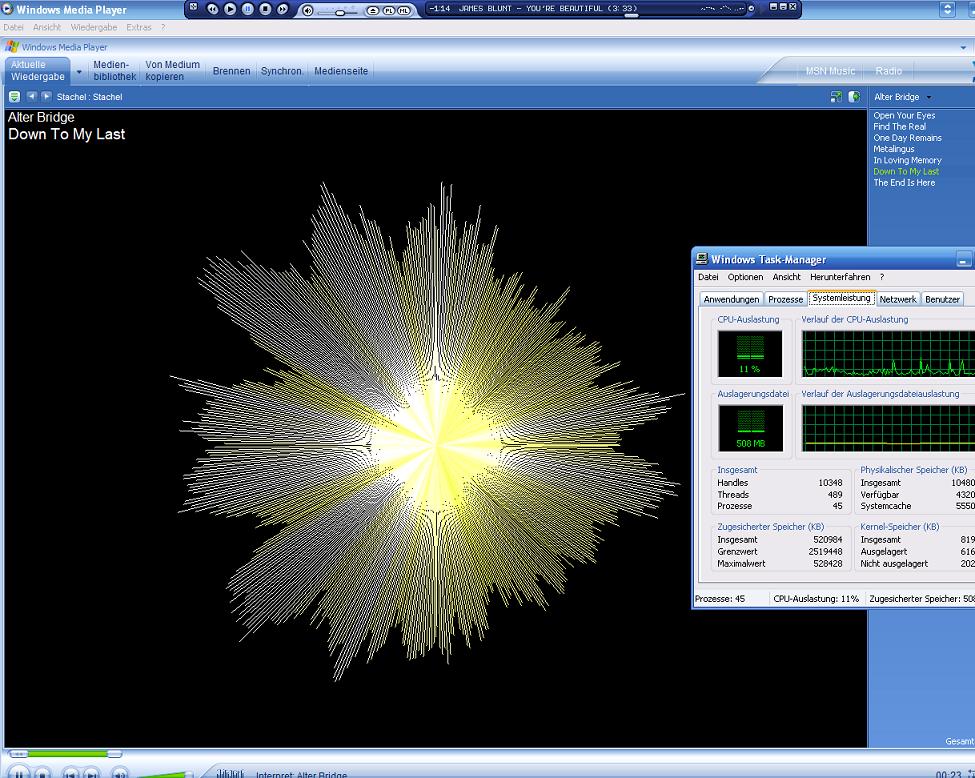Screen dimensions: 975x778
Task: Select One Day Remains track
Action: point(907,138)
